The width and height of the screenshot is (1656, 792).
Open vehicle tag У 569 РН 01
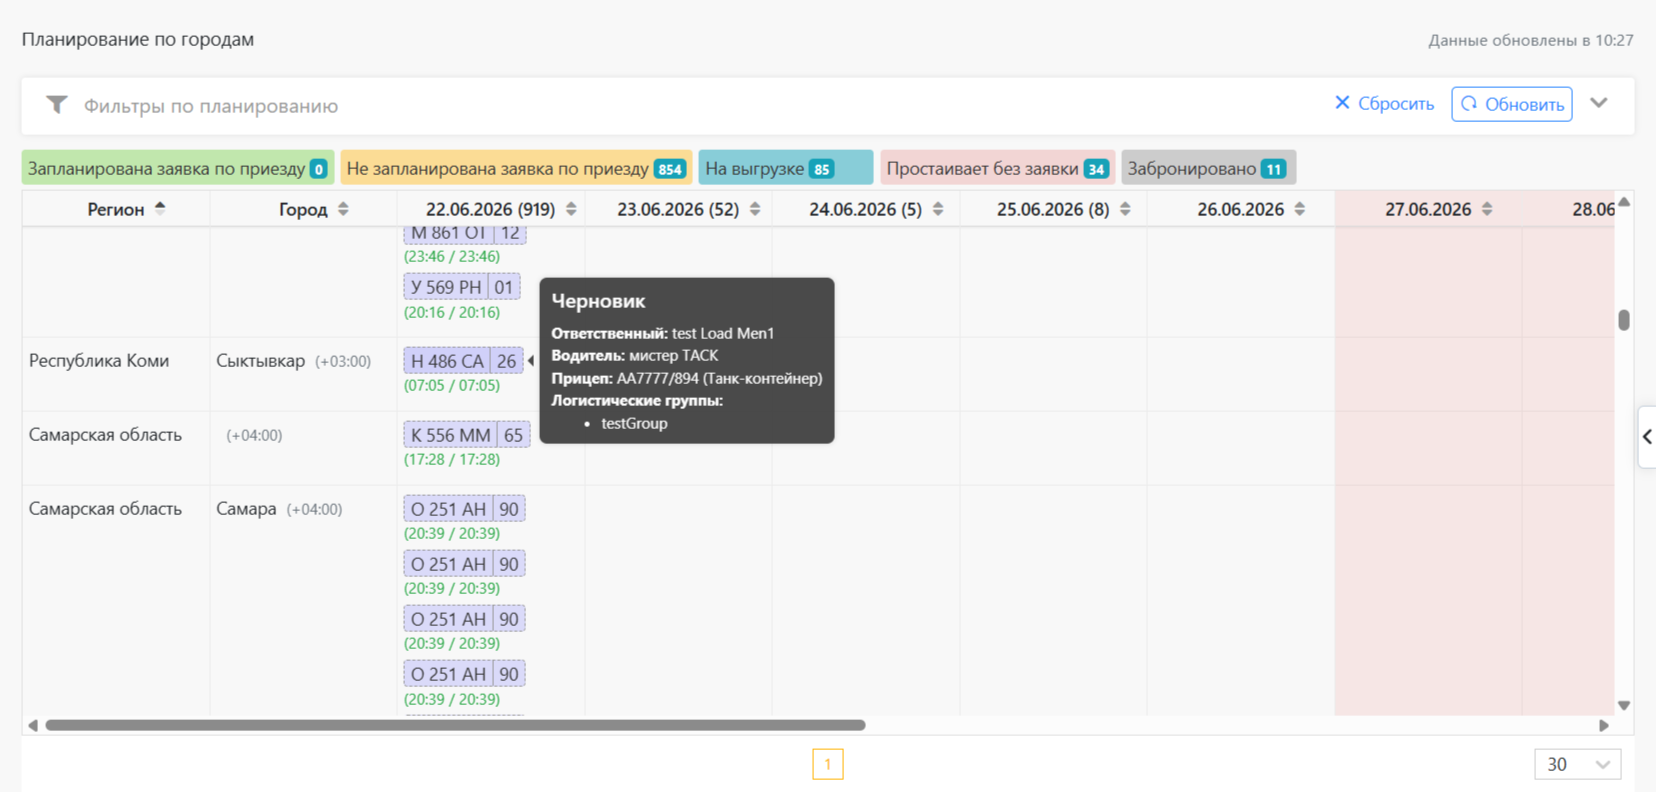point(462,287)
